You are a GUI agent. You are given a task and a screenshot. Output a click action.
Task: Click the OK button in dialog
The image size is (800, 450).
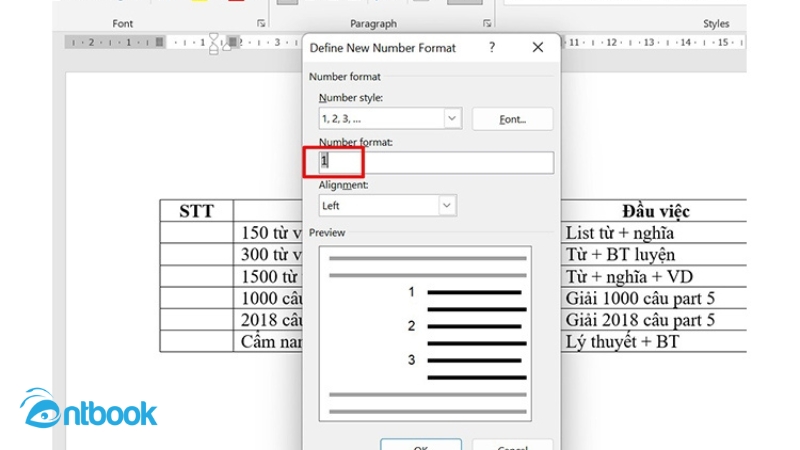(421, 444)
